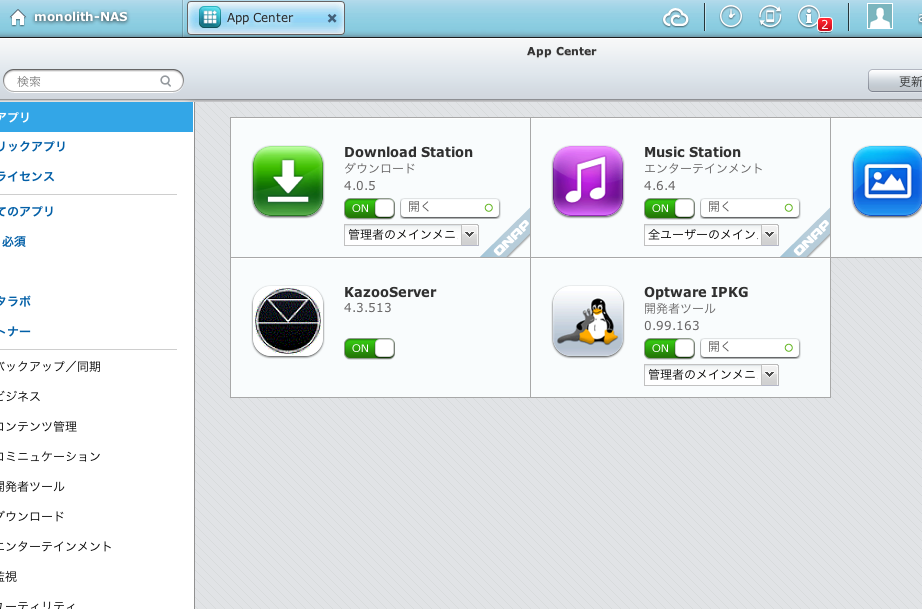Click the Optware IPKG penguin icon
This screenshot has width=922, height=609.
588,321
